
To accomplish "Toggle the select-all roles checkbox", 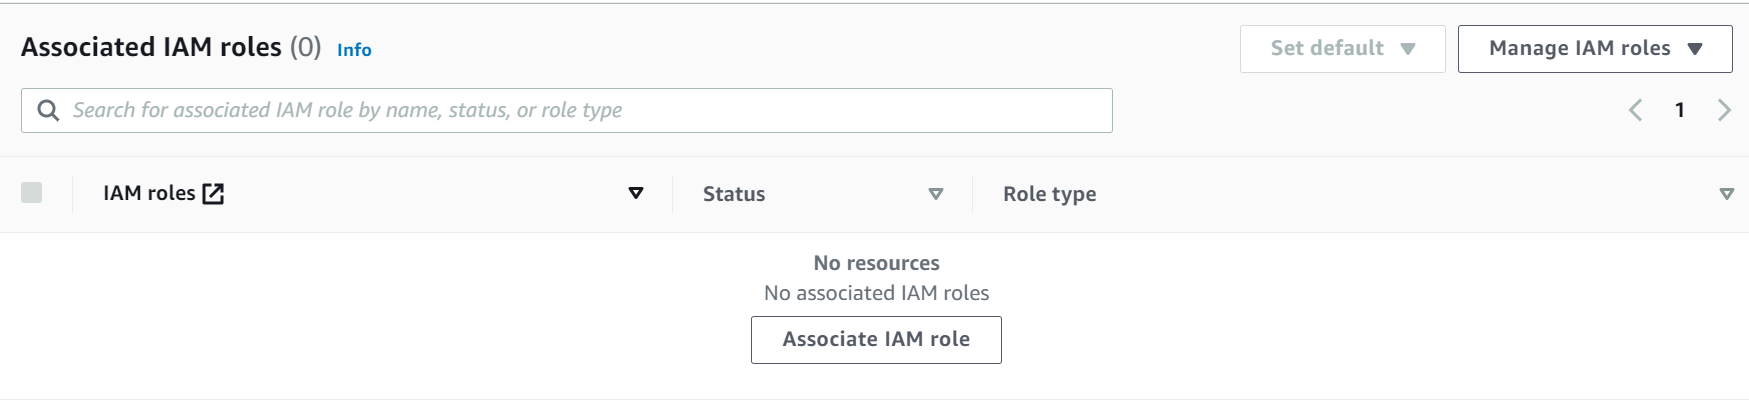I will coord(32,193).
